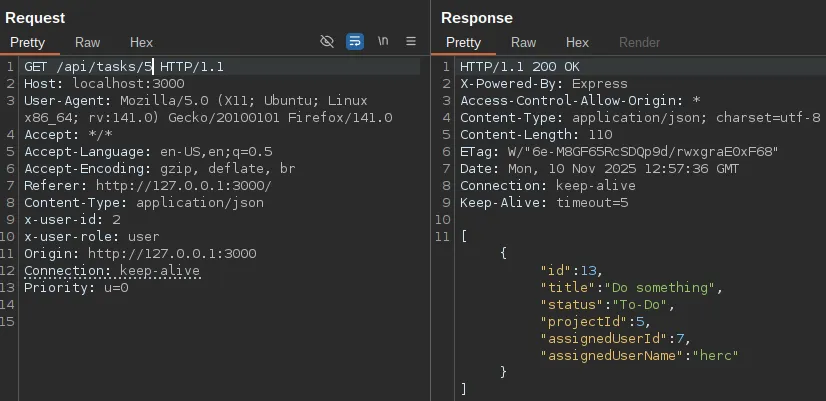The width and height of the screenshot is (826, 401).
Task: Click the GET /api/tasks/5 request line
Action: pyautogui.click(x=88, y=66)
